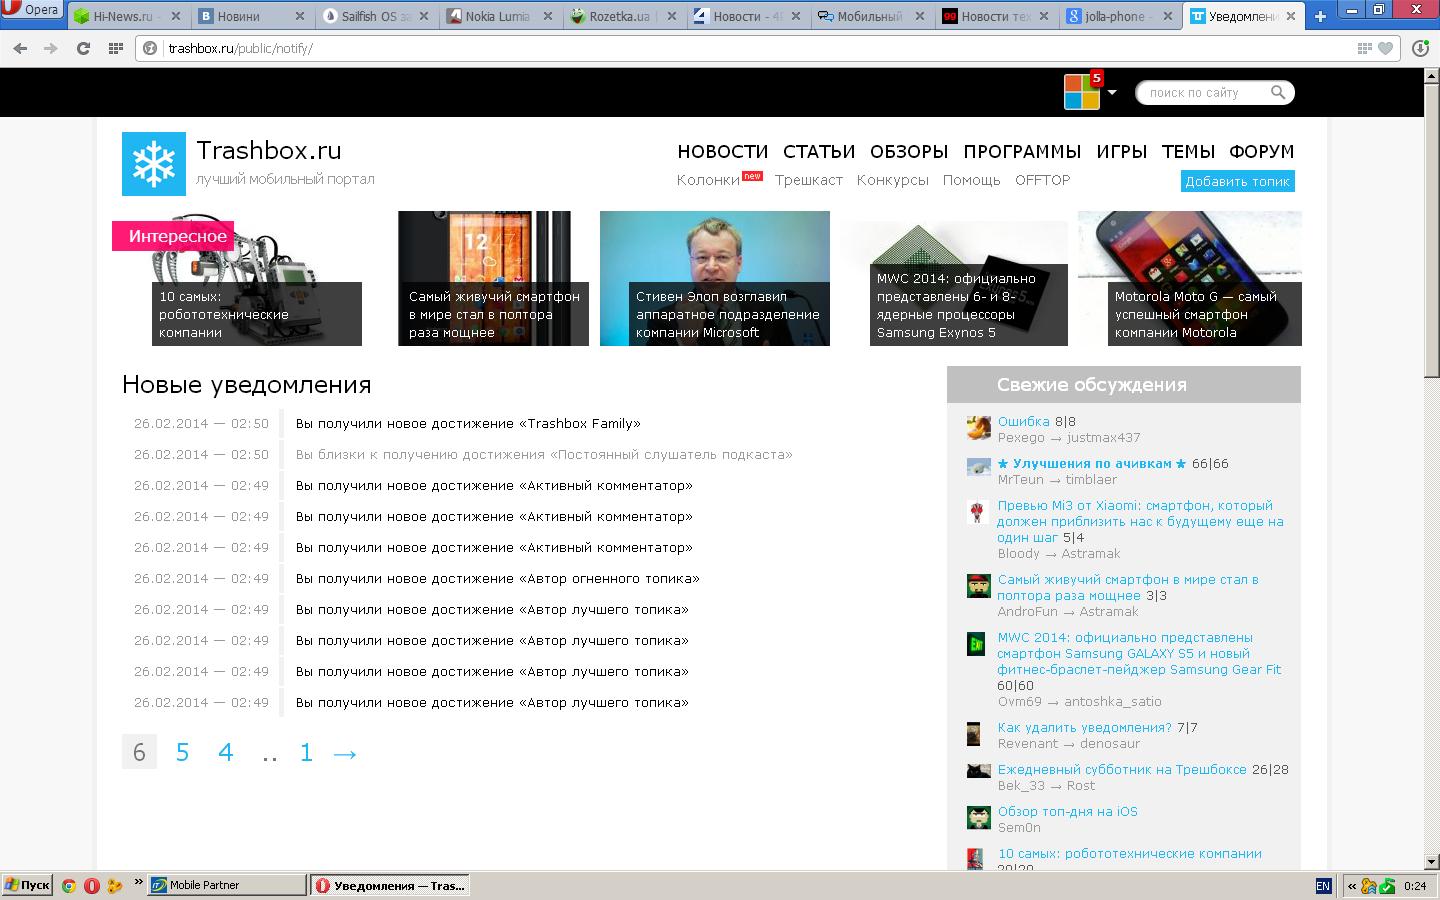The image size is (1440, 900).
Task: Click the notification about «Trashbox Family» achievement
Action: coord(468,424)
